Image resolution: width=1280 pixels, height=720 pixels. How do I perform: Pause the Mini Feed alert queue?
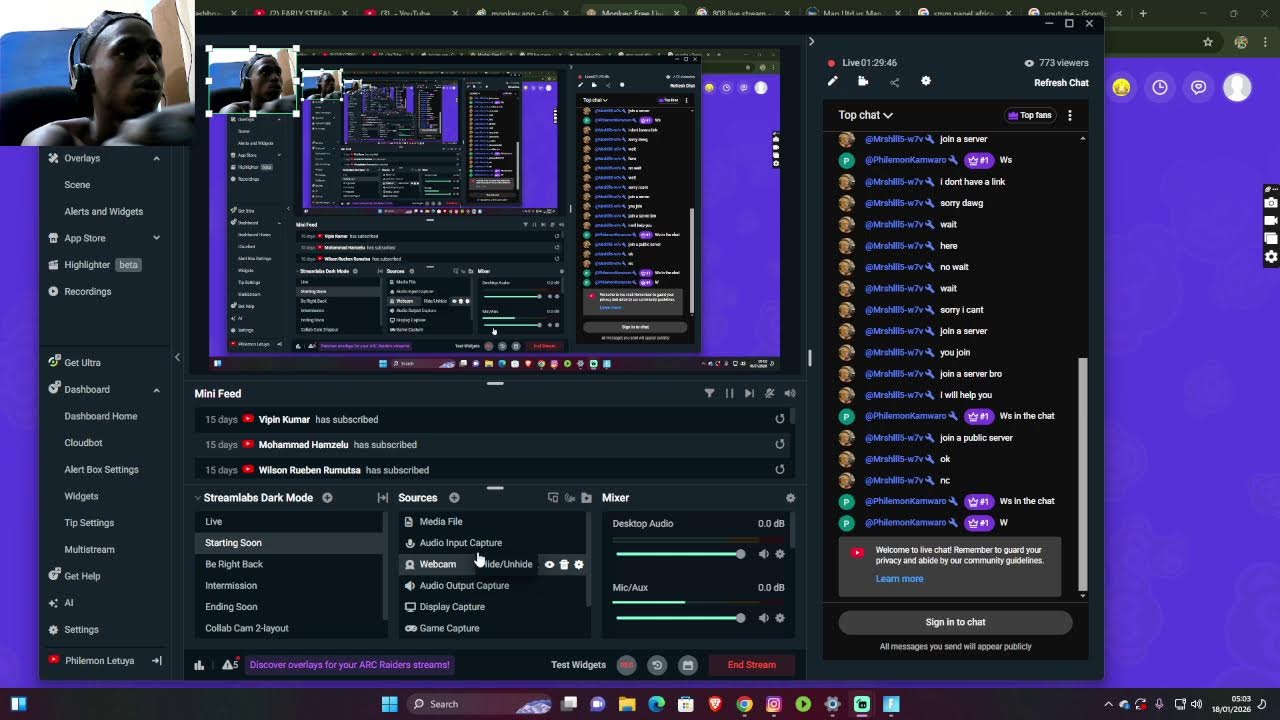coord(729,394)
